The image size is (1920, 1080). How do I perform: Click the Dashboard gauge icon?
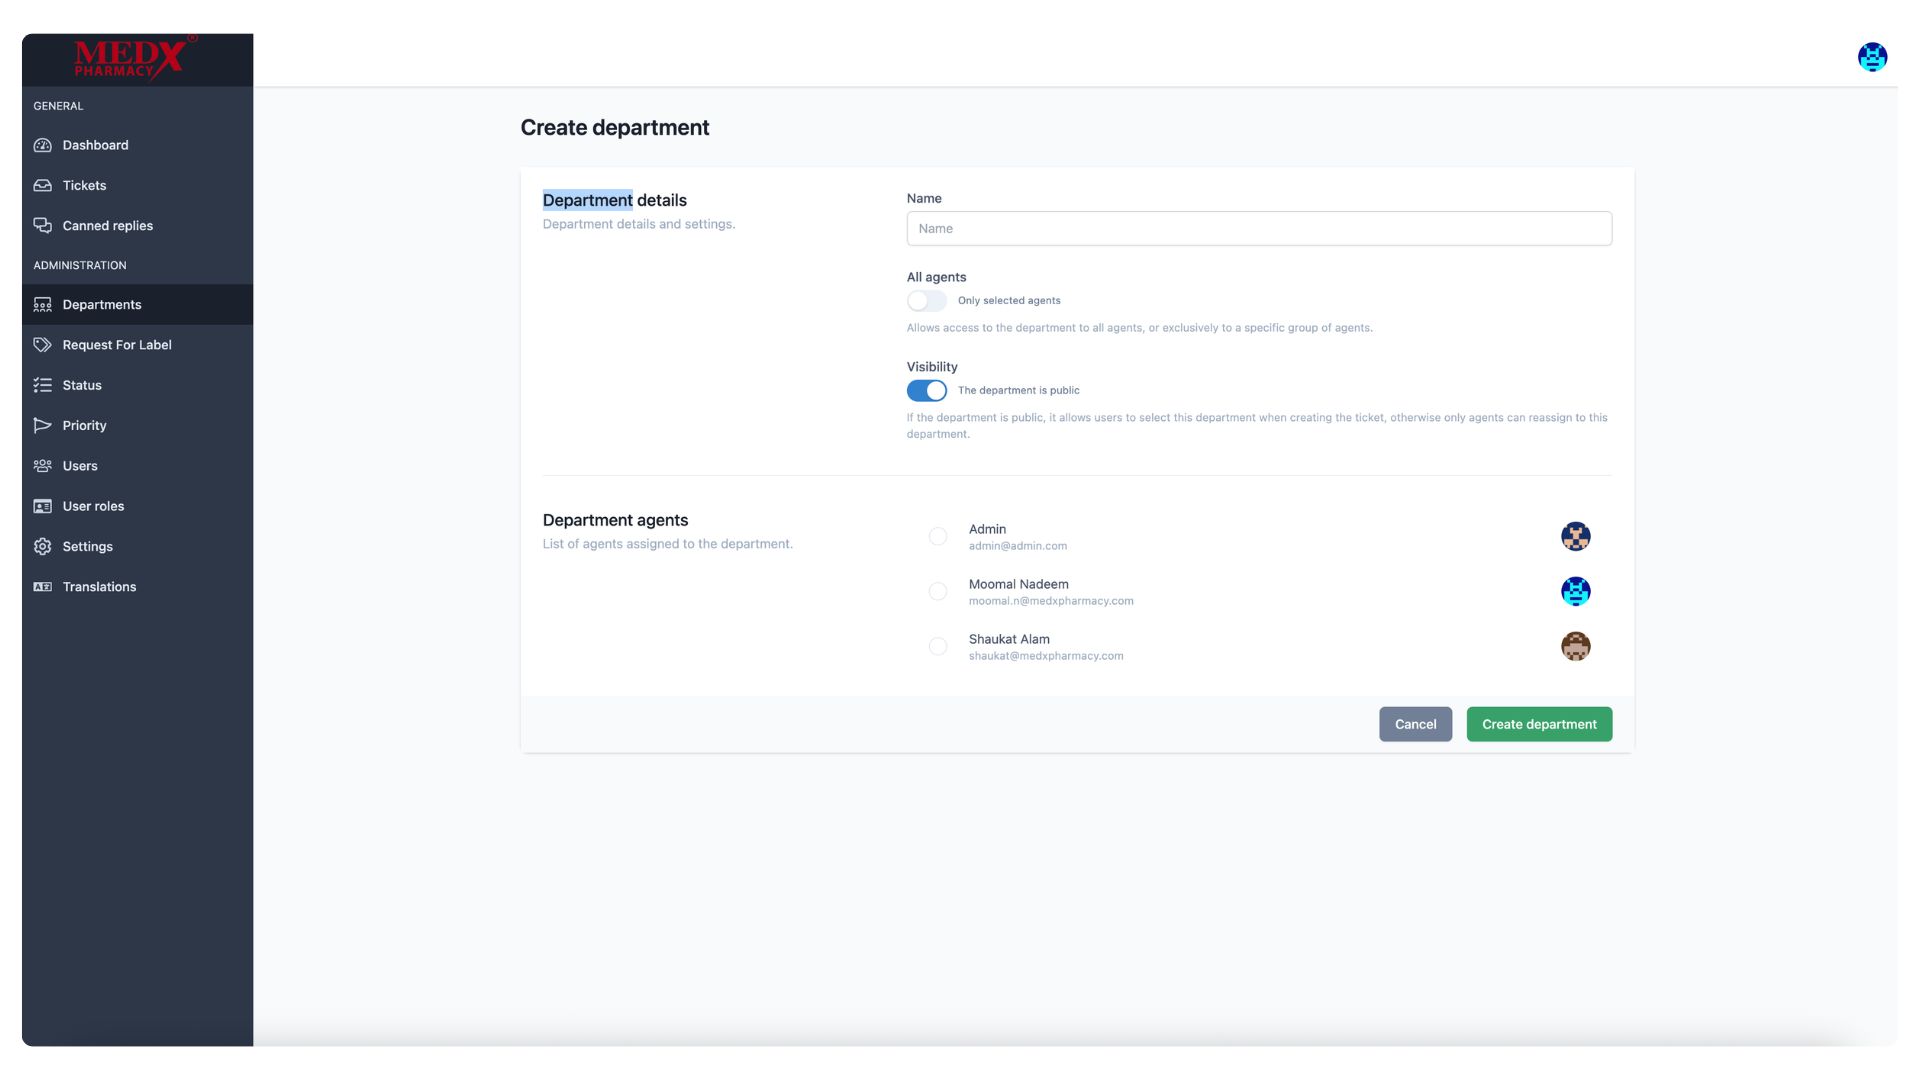tap(42, 145)
